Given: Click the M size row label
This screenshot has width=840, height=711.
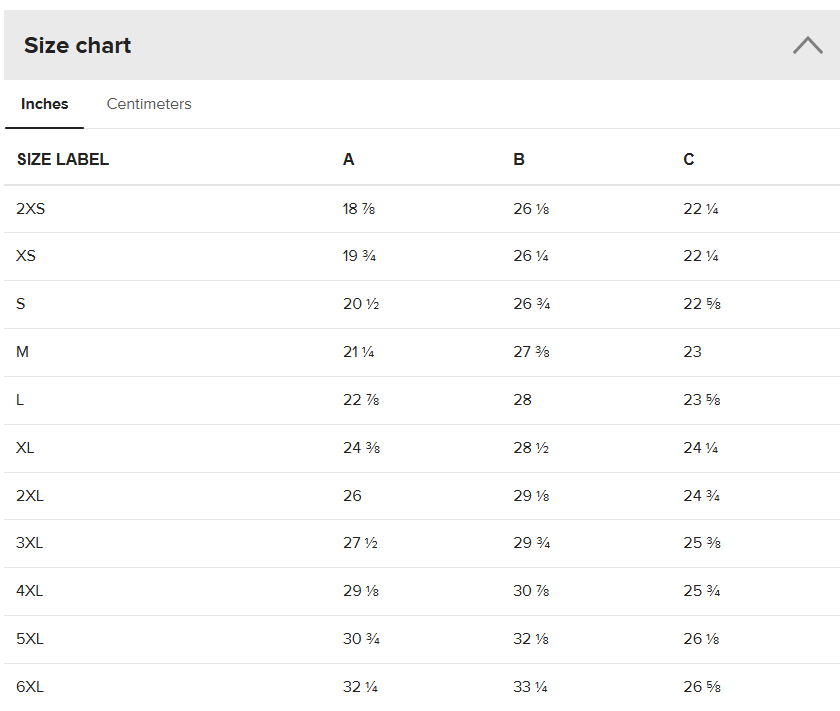Looking at the screenshot, I should tap(23, 352).
